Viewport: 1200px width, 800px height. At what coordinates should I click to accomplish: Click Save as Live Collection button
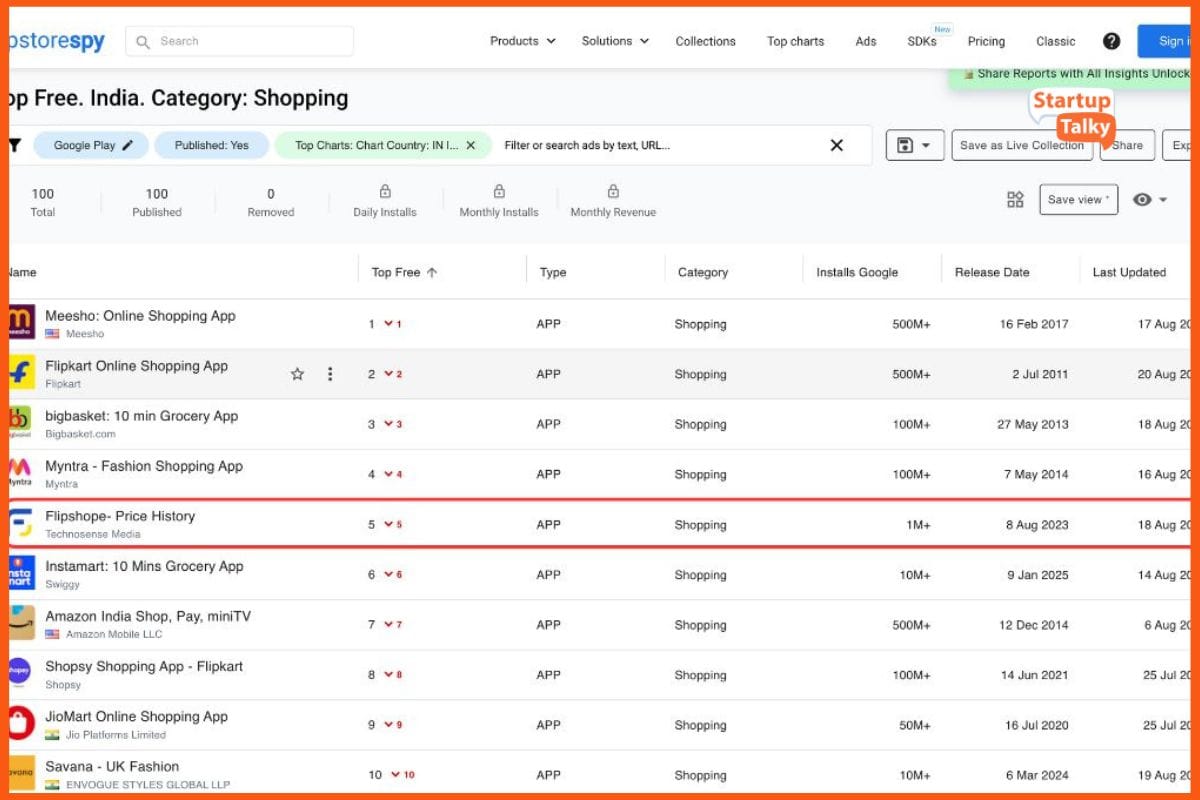(1021, 145)
